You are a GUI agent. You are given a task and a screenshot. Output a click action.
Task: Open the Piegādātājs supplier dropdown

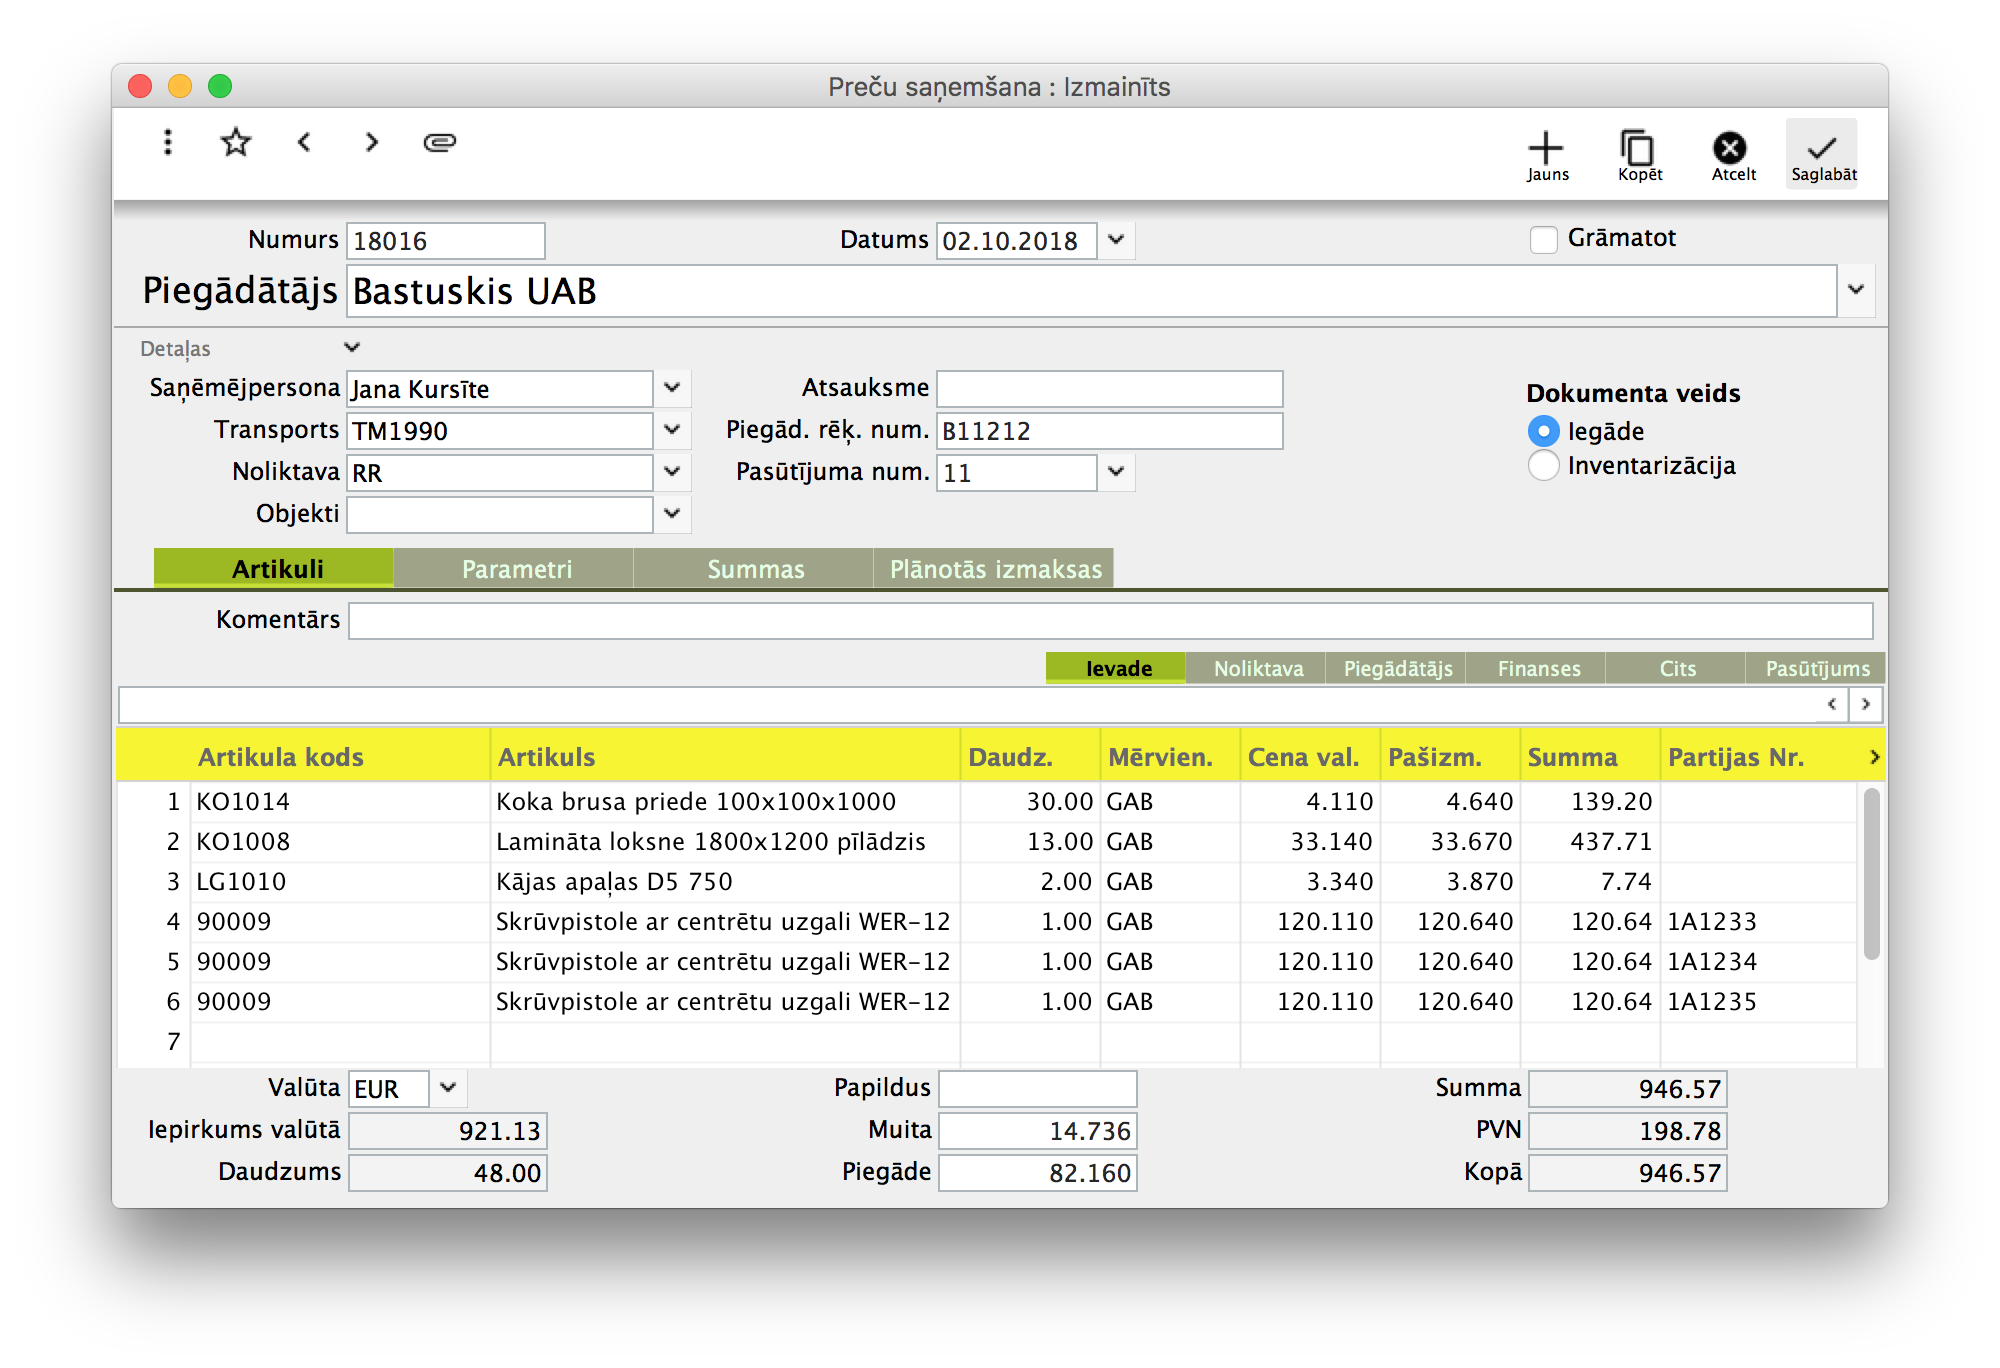[1856, 290]
